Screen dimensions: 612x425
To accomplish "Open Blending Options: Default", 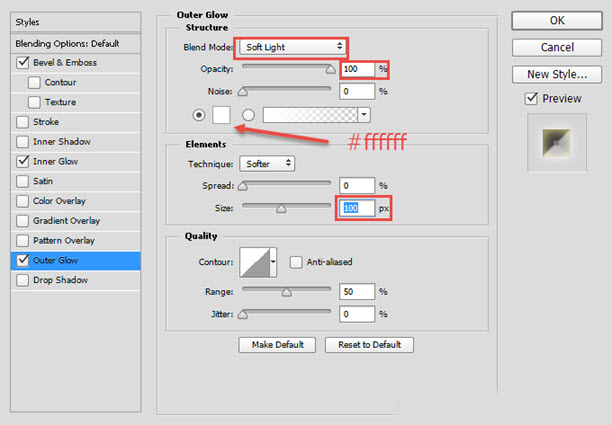I will click(75, 44).
